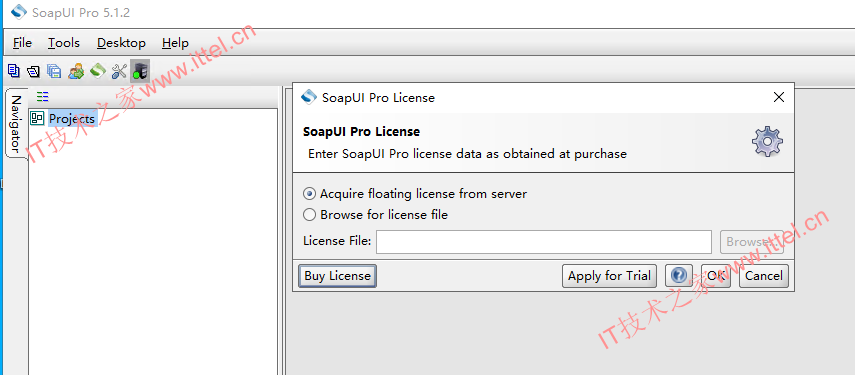Click into the License File text field
Viewport: 855px width, 375px height.
(x=544, y=241)
